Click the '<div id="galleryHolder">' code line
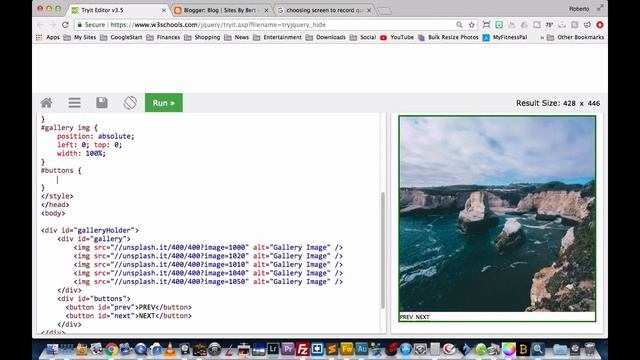This screenshot has height=360, width=640. 90,230
